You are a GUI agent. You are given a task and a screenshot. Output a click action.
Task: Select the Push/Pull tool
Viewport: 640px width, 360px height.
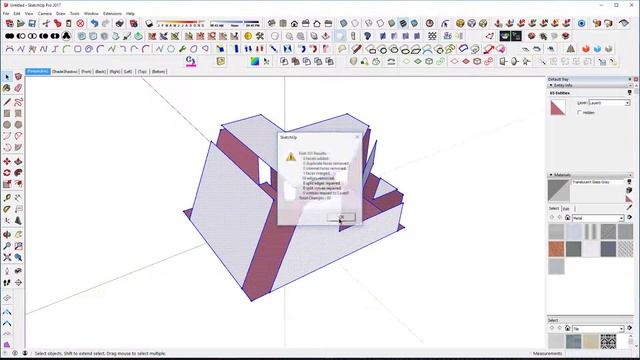pyautogui.click(x=18, y=161)
